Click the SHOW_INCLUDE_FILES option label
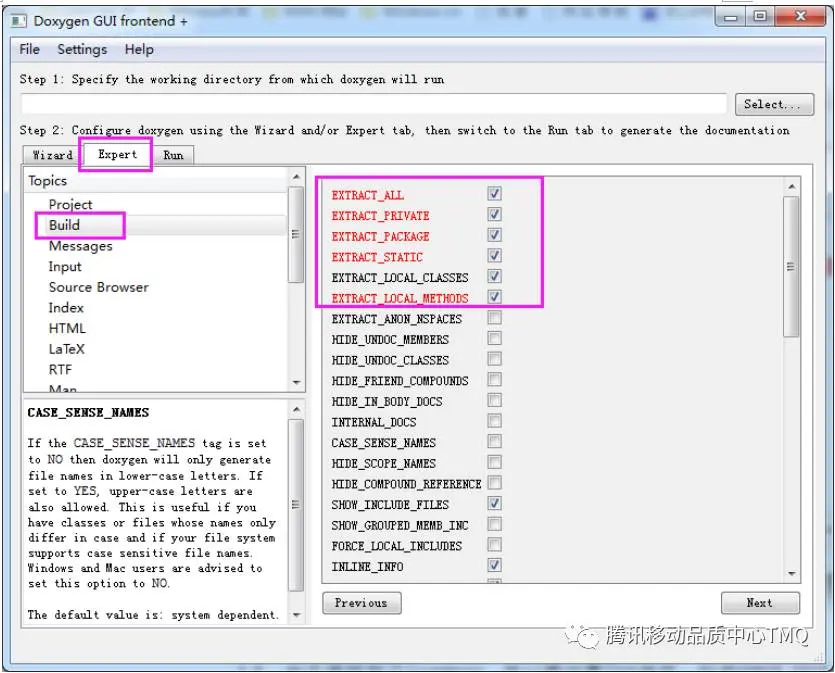This screenshot has height=673, width=835. [390, 504]
